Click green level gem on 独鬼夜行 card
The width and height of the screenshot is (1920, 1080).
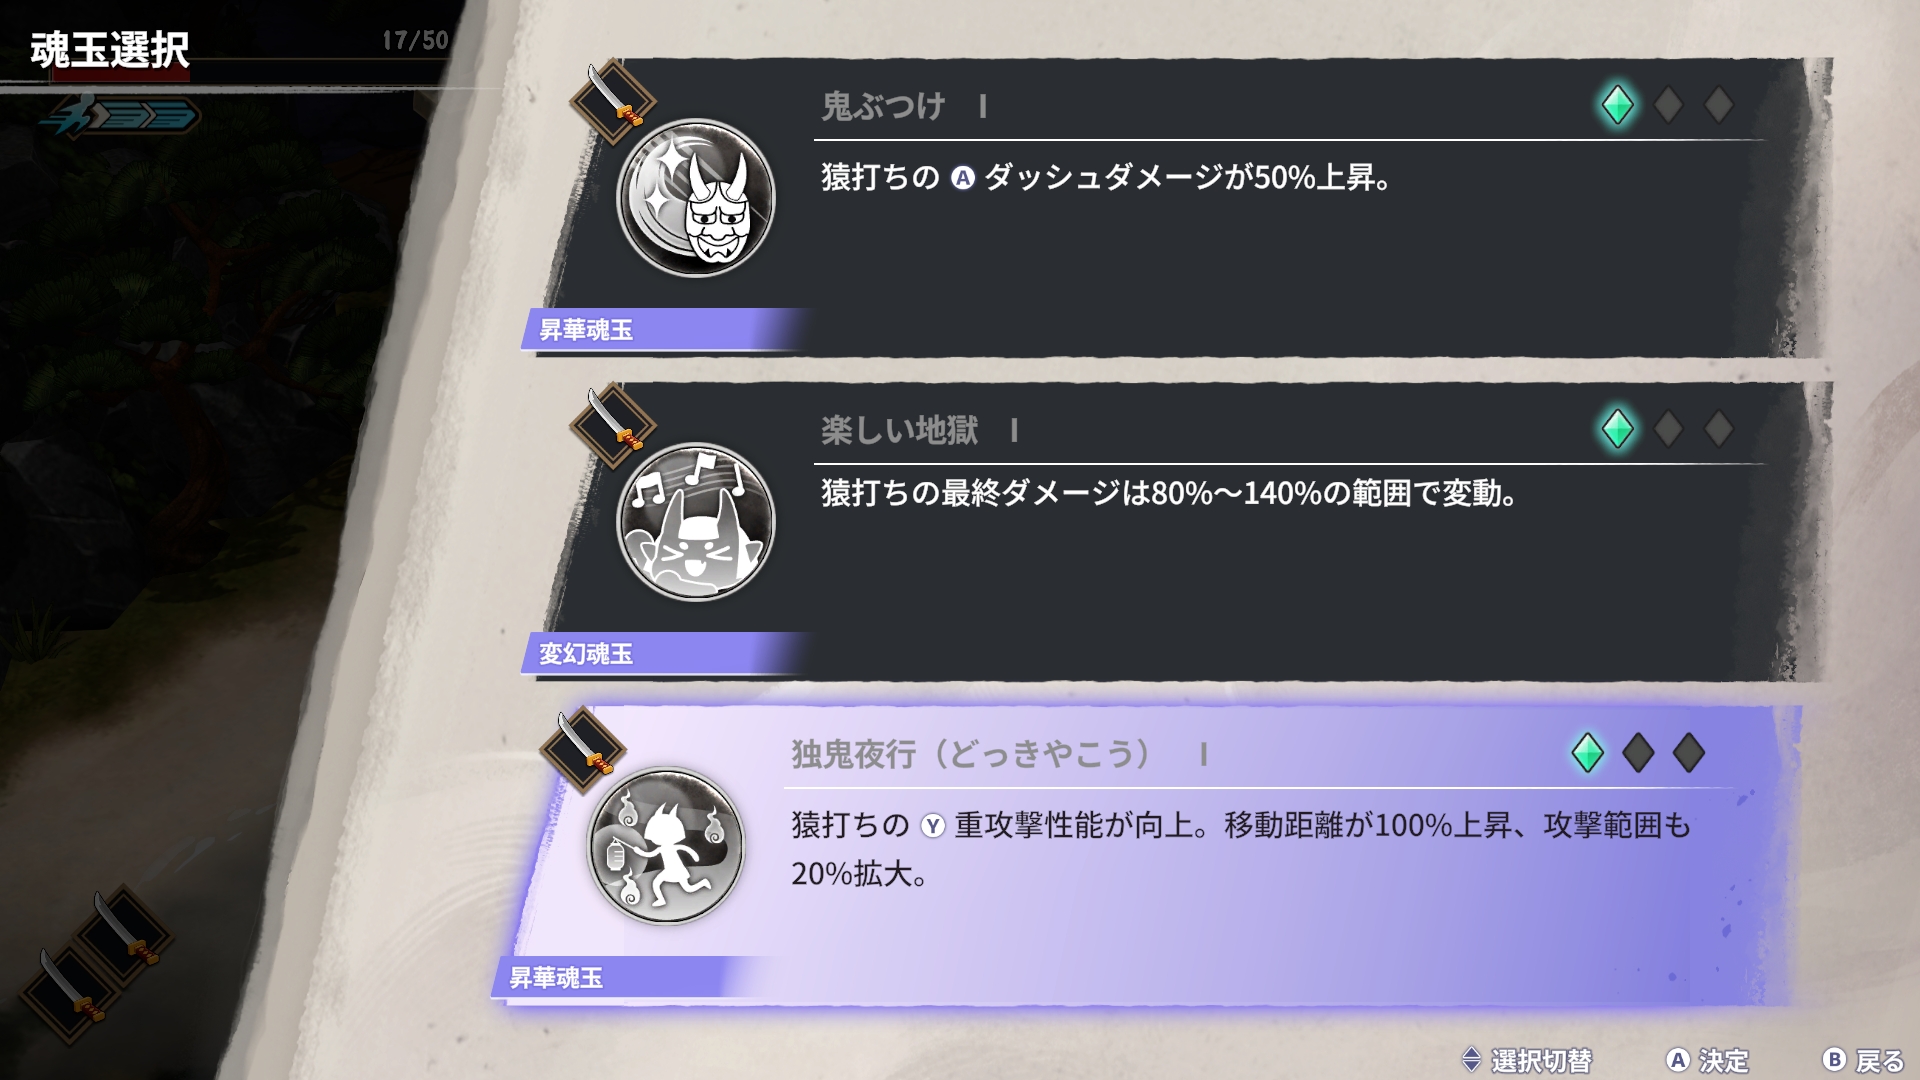coord(1587,753)
